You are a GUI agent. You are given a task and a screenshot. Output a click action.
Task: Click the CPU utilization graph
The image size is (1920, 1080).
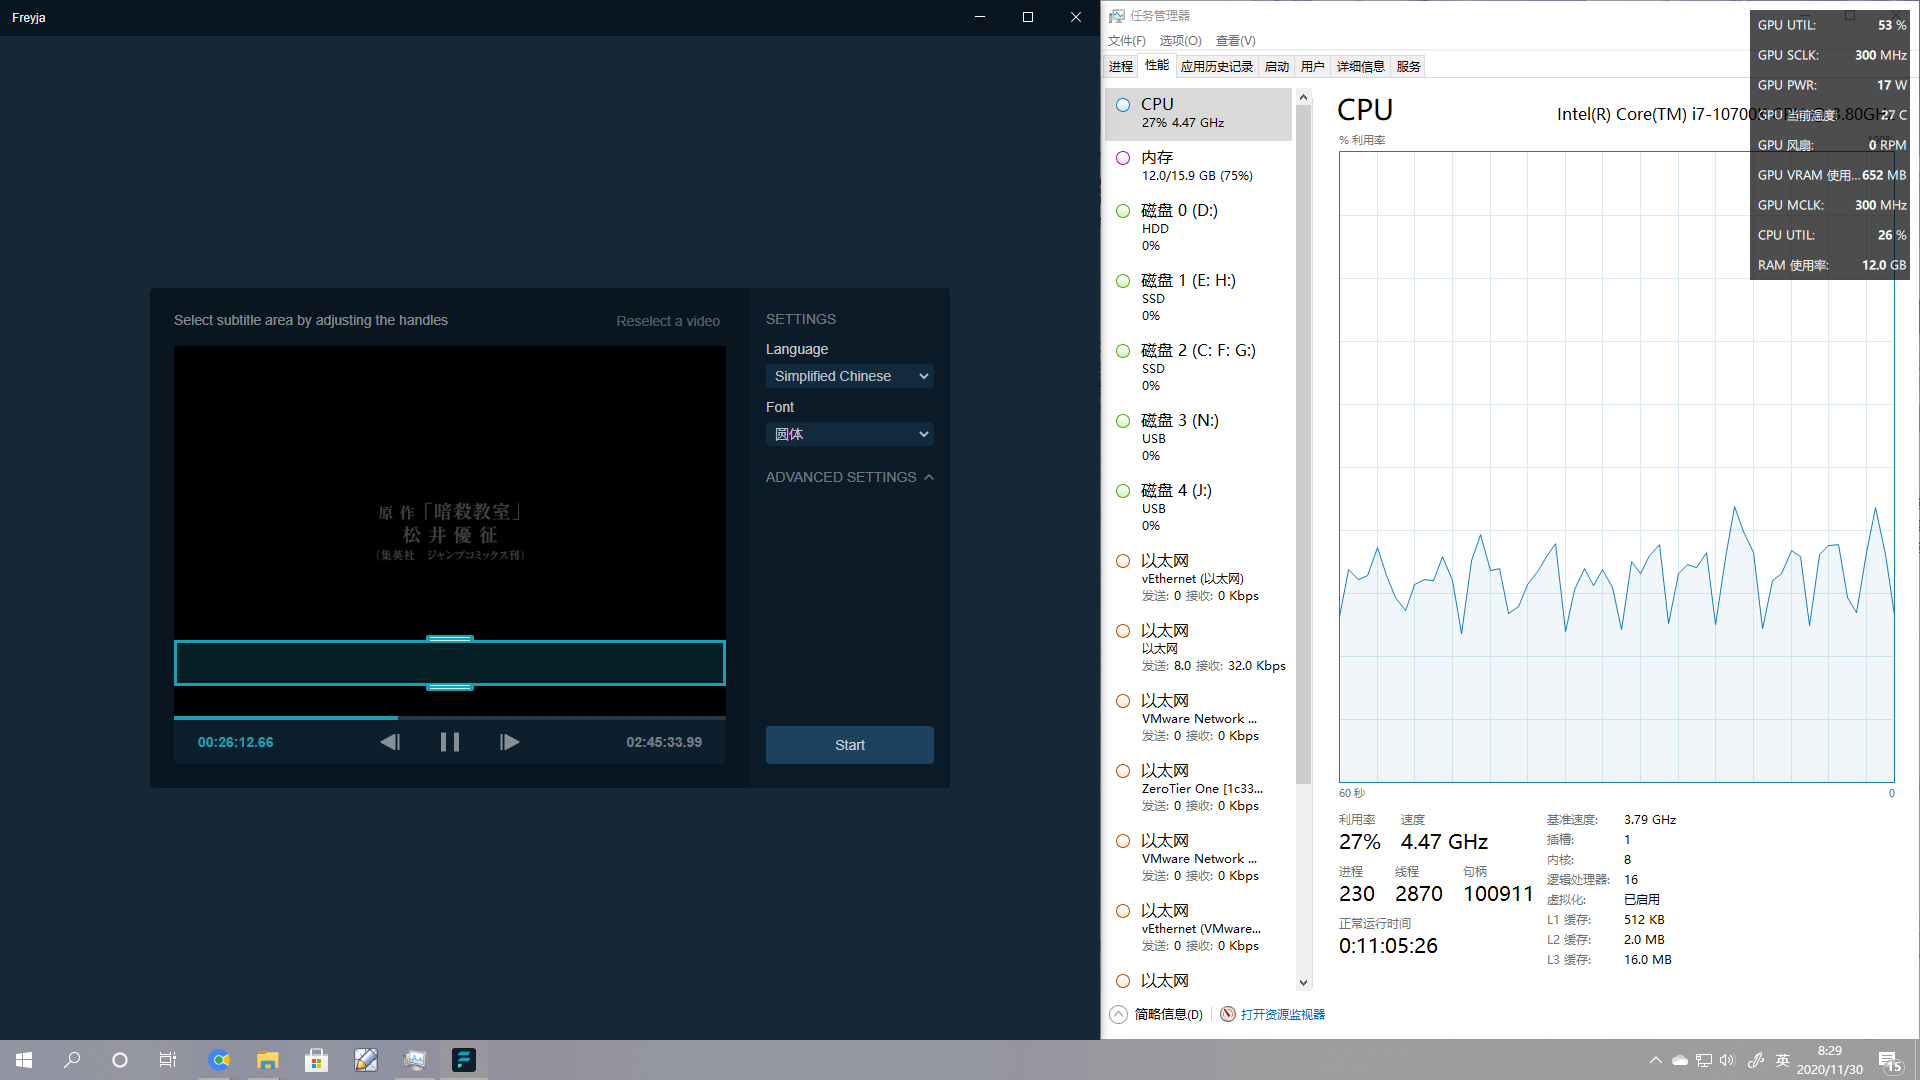click(x=1616, y=467)
